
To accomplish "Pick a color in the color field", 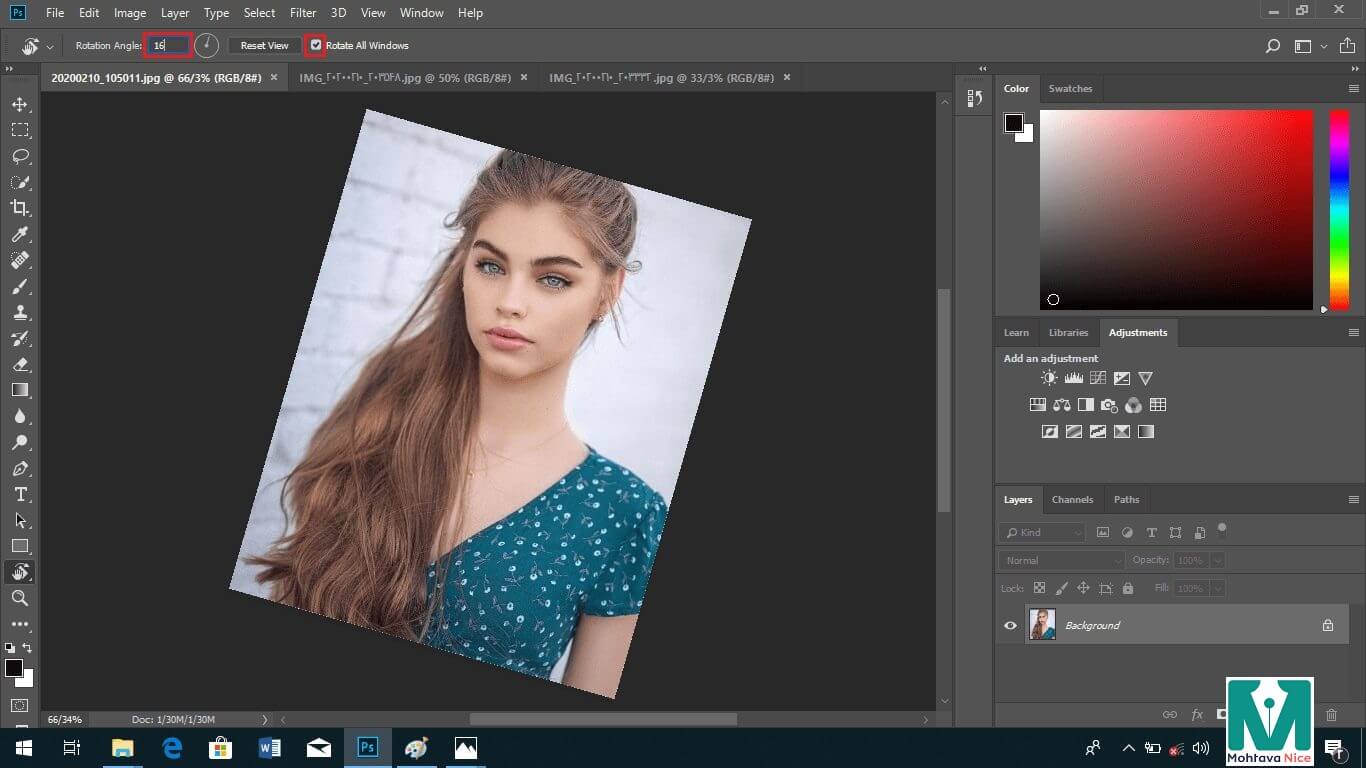I will coord(1176,209).
